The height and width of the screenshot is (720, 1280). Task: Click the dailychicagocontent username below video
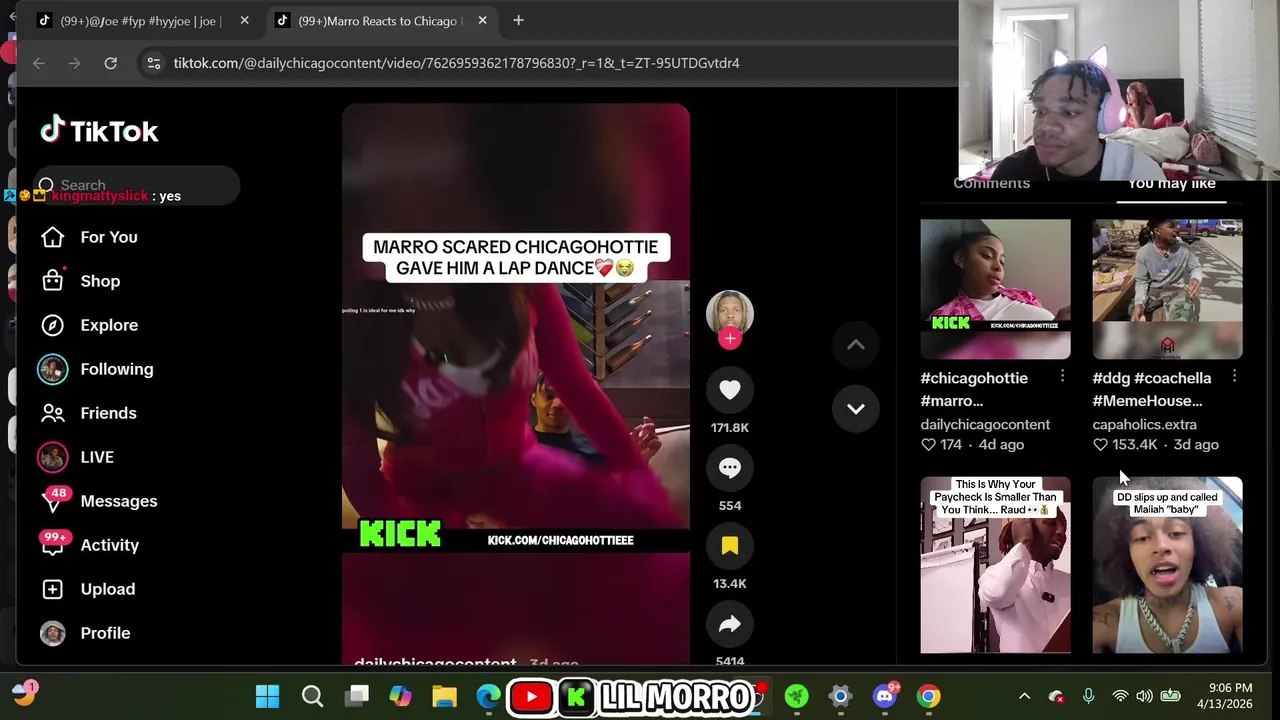(435, 660)
